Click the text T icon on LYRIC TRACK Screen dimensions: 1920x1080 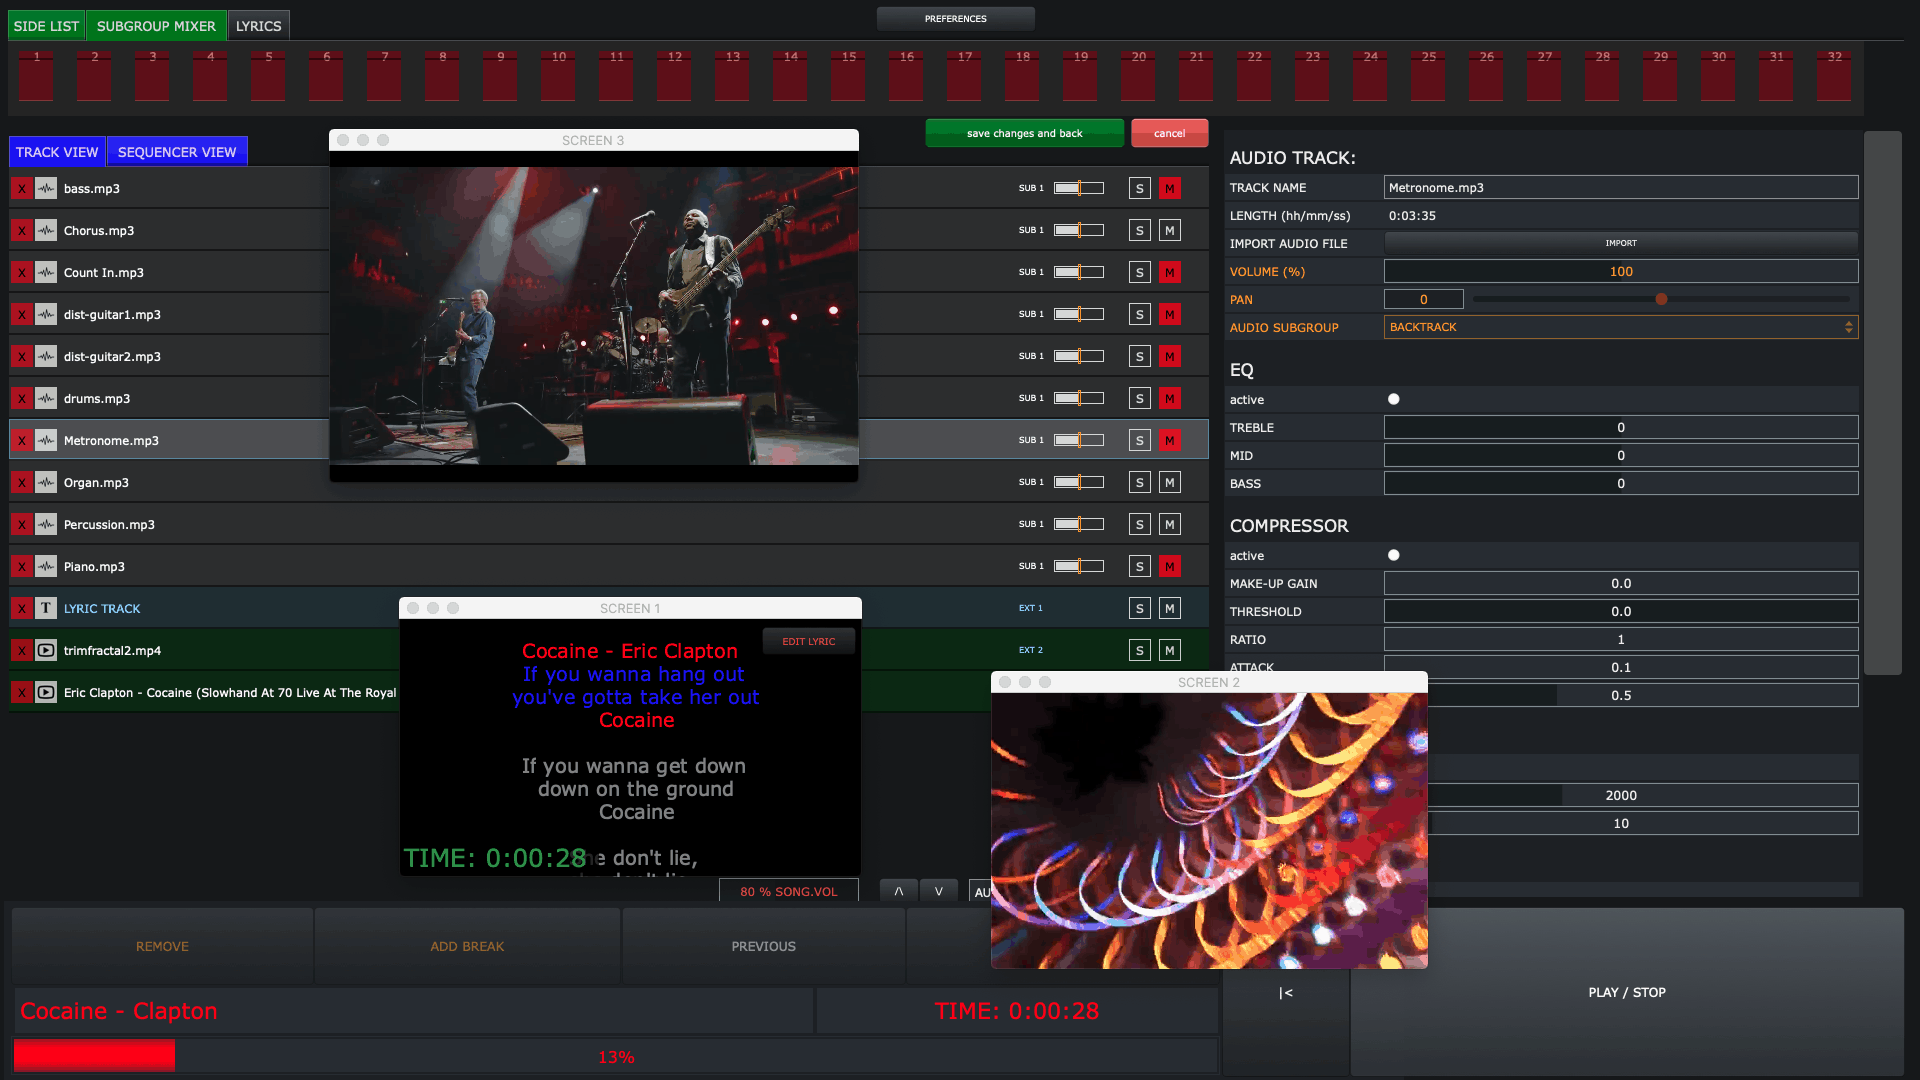46,608
